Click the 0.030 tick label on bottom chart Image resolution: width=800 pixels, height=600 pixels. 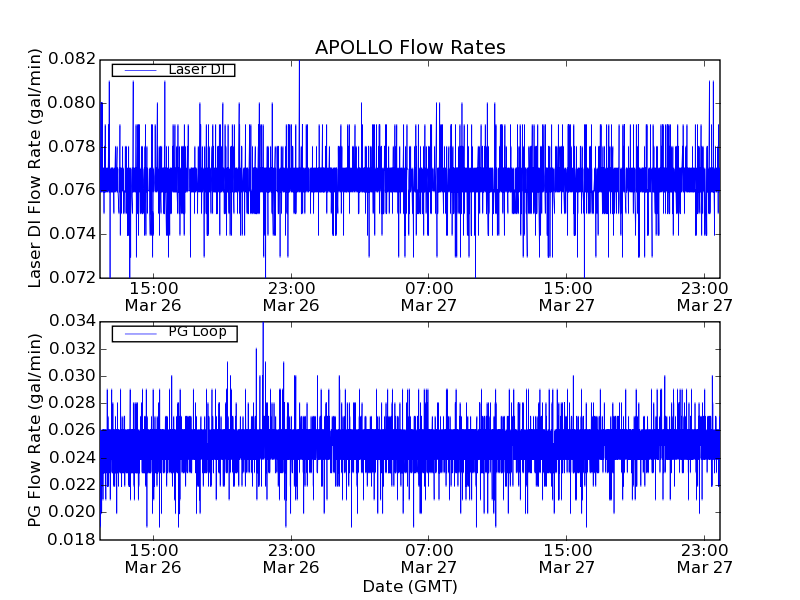coord(72,376)
